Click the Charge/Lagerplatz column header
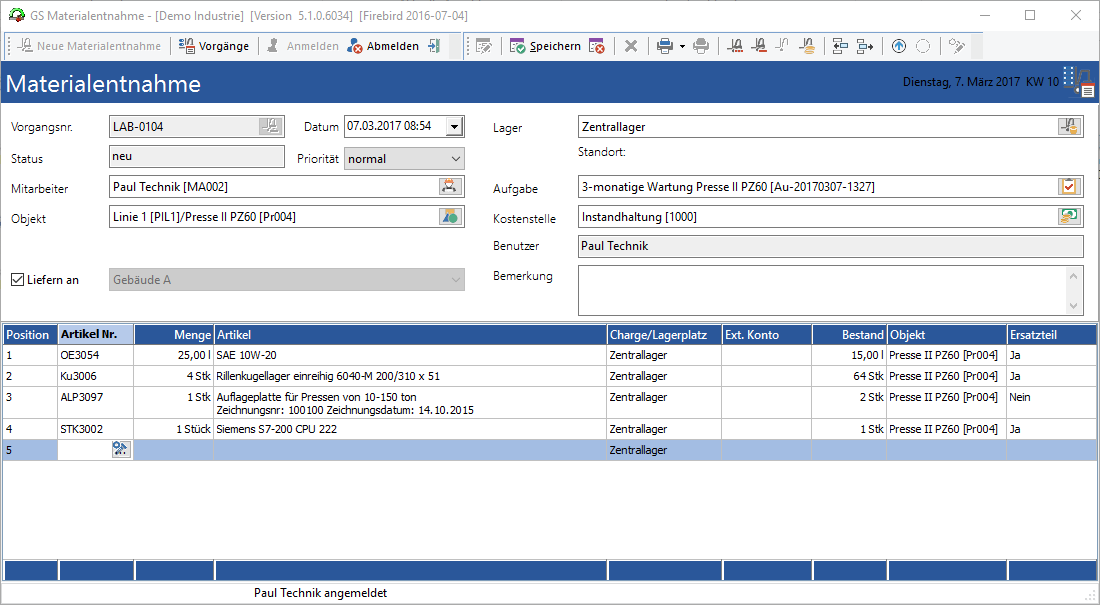The width and height of the screenshot is (1100, 605). 664,335
